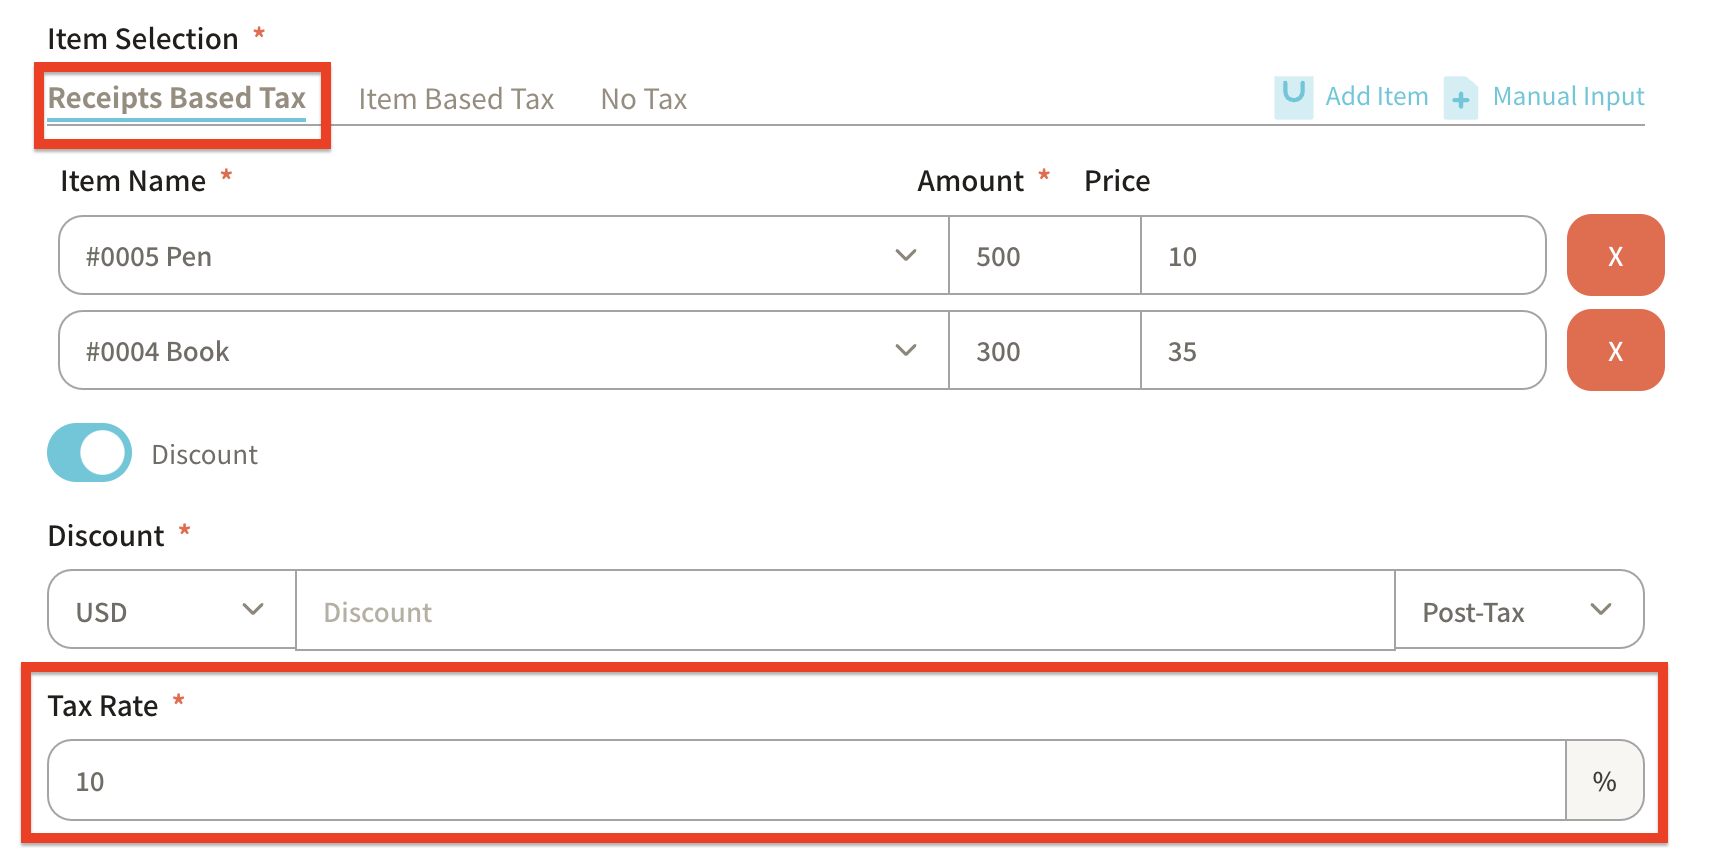Turn off the Discount toggle
Image resolution: width=1710 pixels, height=848 pixels.
pos(89,453)
